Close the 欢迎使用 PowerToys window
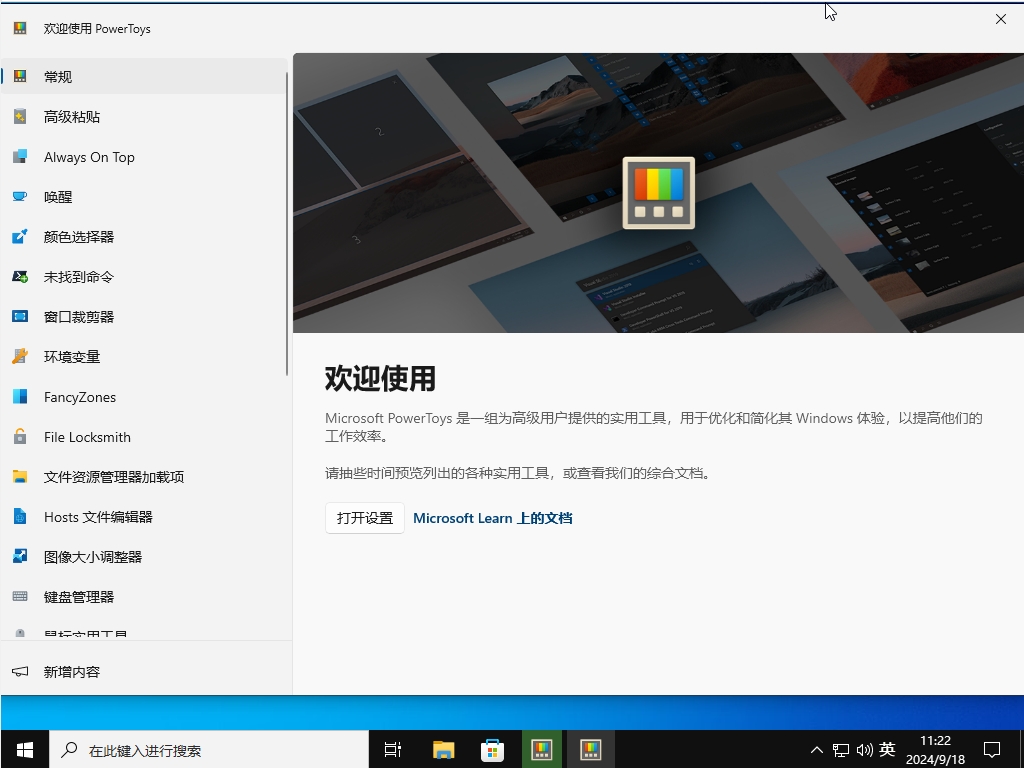Viewport: 1024px width, 768px height. (1000, 19)
